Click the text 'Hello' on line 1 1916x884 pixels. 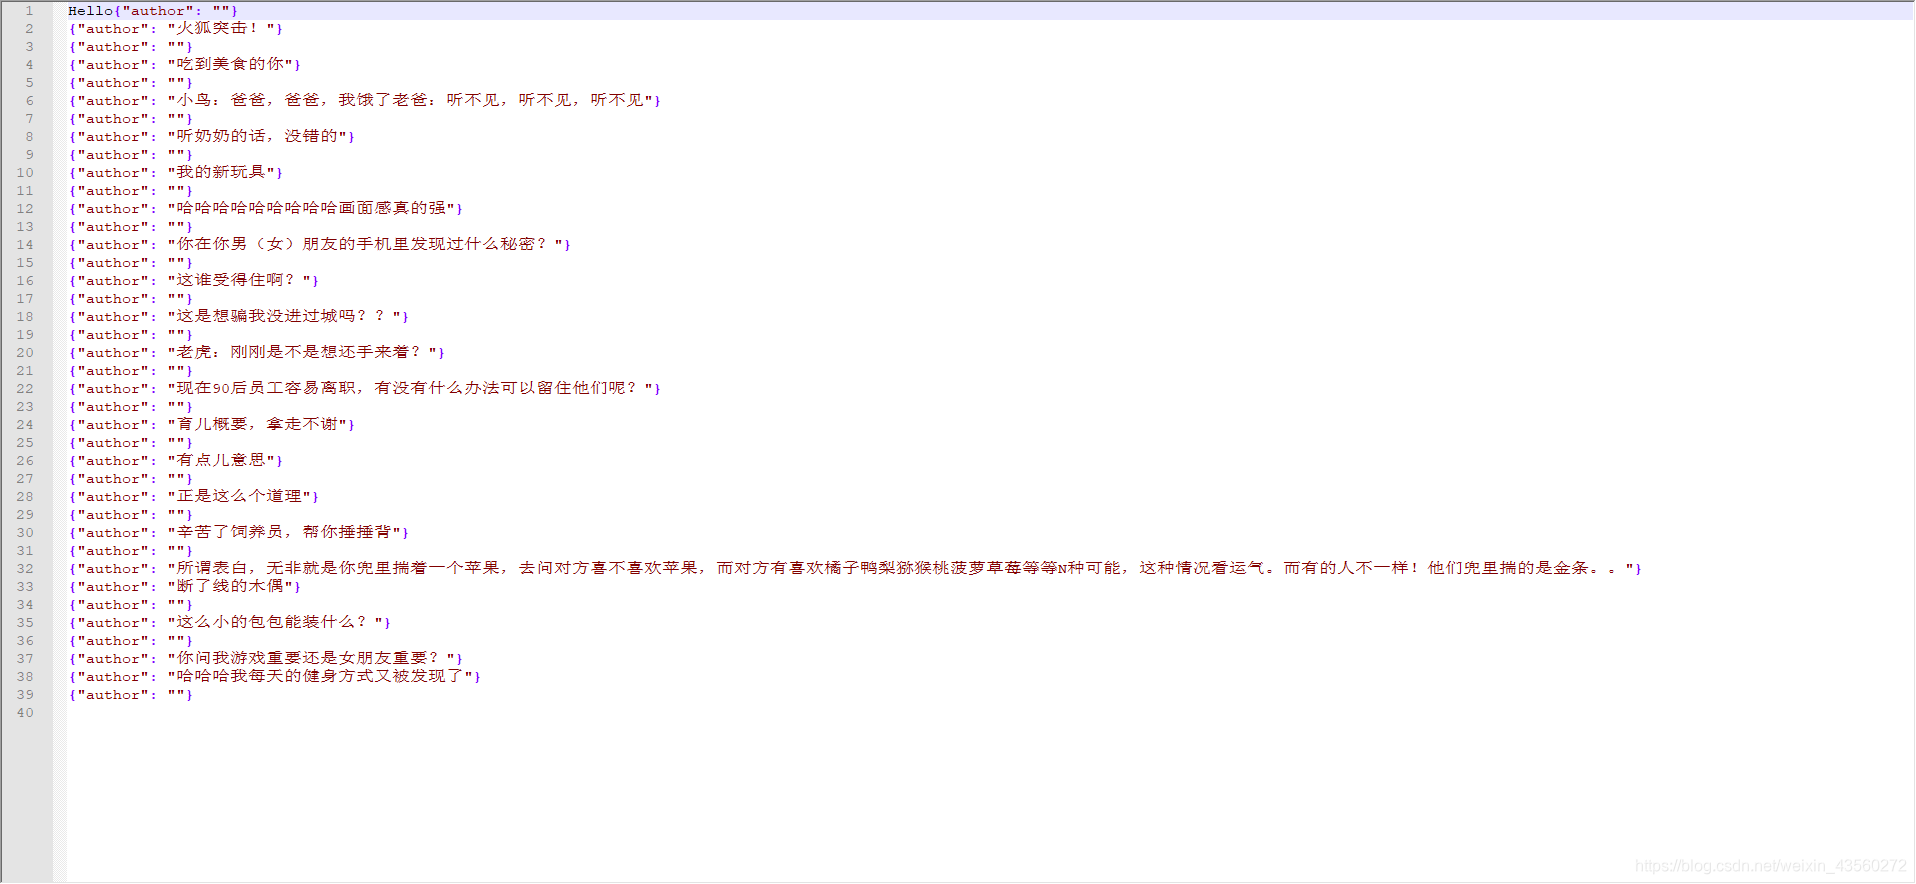tap(90, 11)
